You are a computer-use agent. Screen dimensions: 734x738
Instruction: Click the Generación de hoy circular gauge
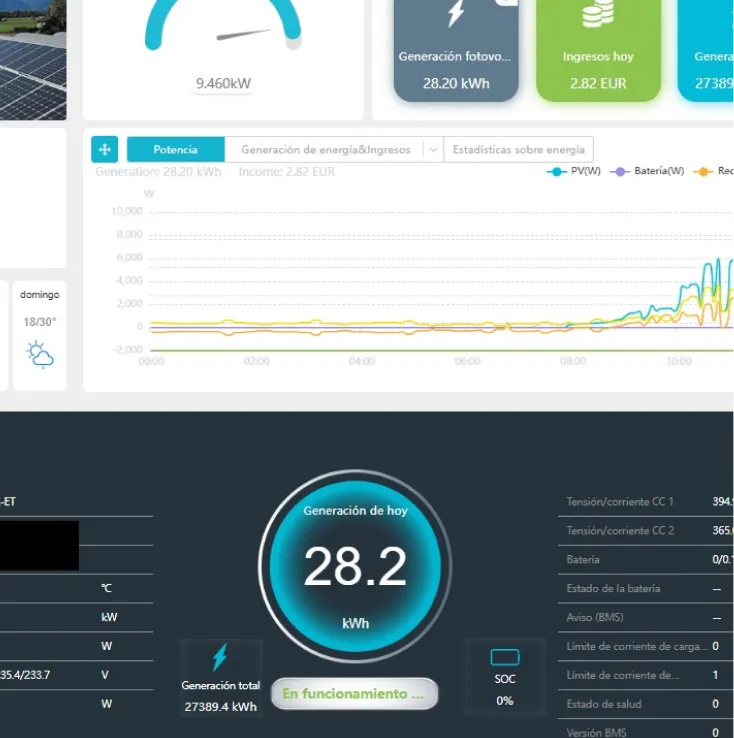[x=355, y=566]
